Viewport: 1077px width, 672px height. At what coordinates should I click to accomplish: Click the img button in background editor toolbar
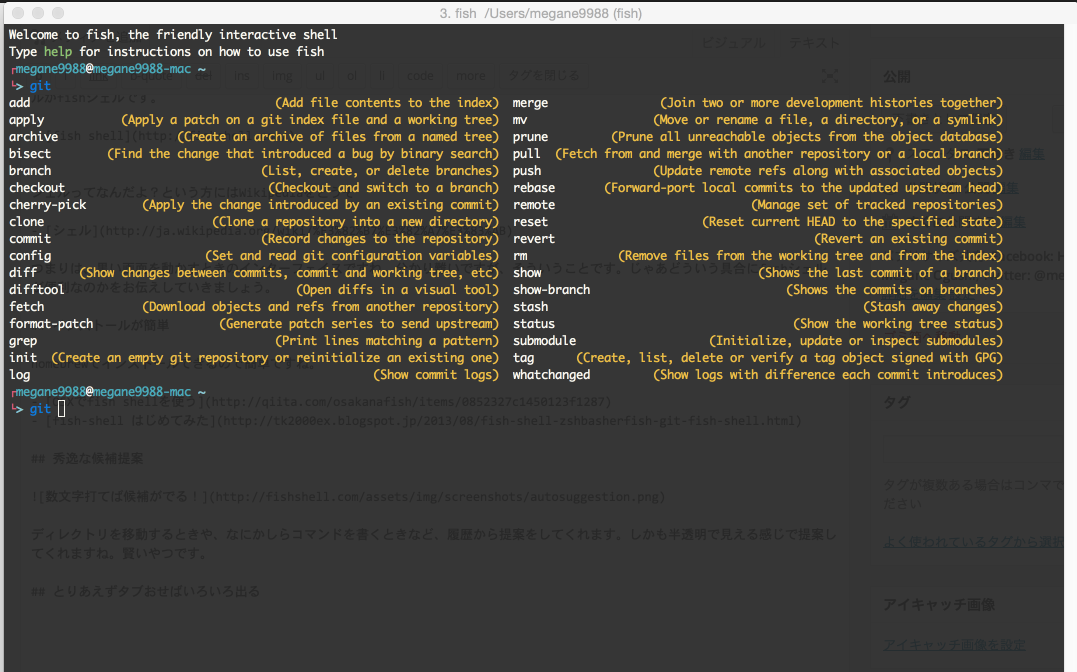282,76
